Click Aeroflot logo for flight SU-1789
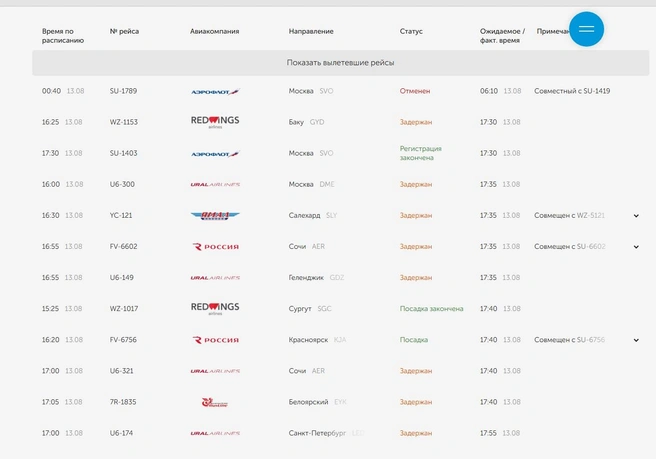The height and width of the screenshot is (459, 656). pyautogui.click(x=215, y=92)
